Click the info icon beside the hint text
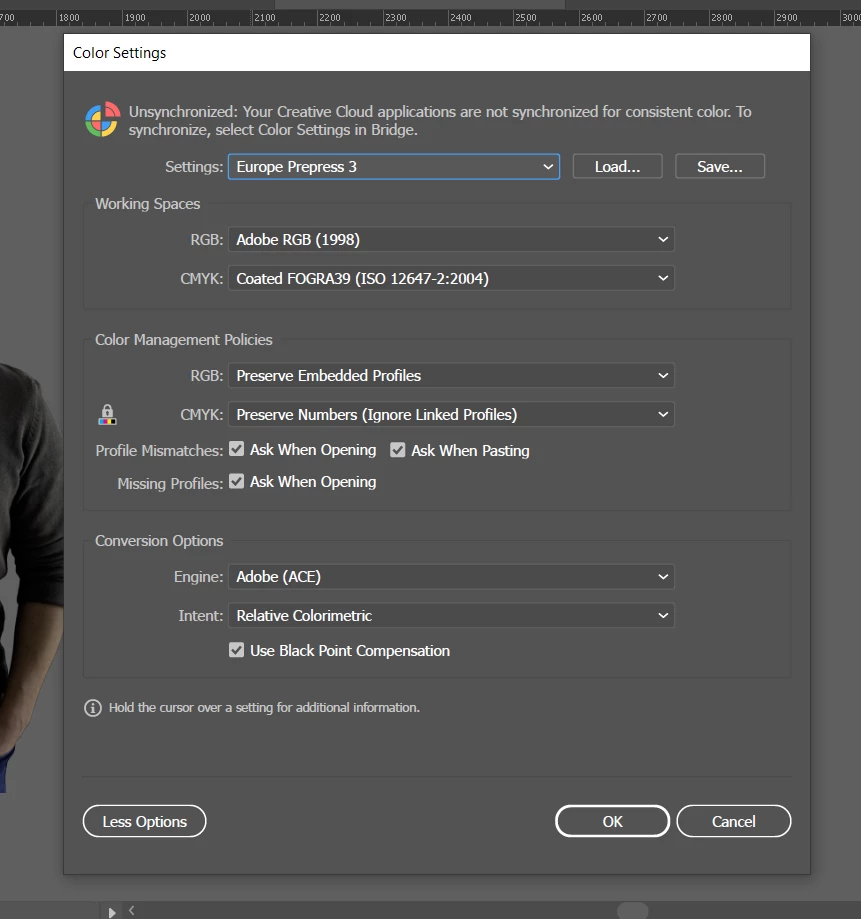 [x=93, y=708]
